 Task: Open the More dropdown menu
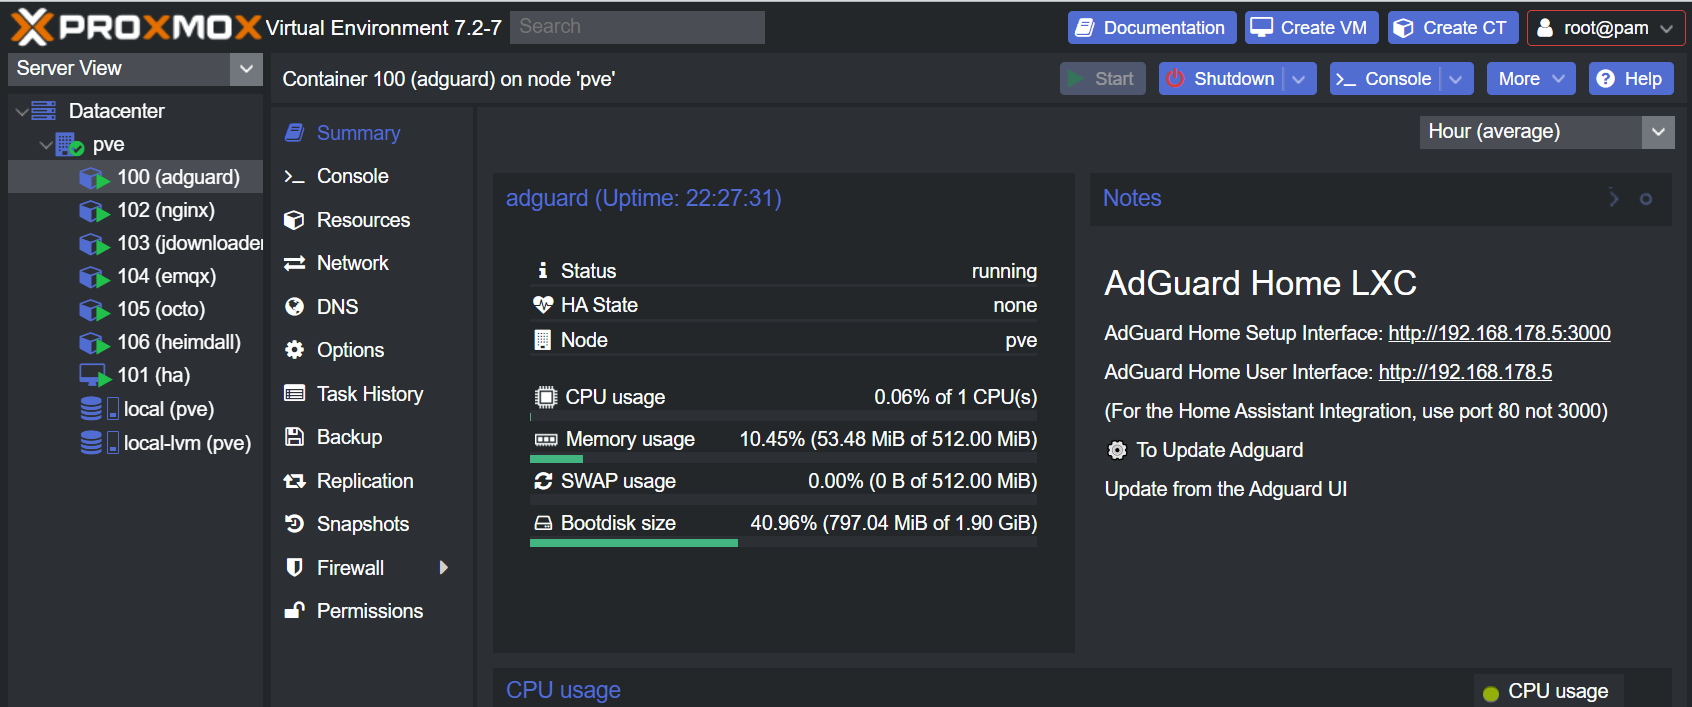(x=1530, y=79)
